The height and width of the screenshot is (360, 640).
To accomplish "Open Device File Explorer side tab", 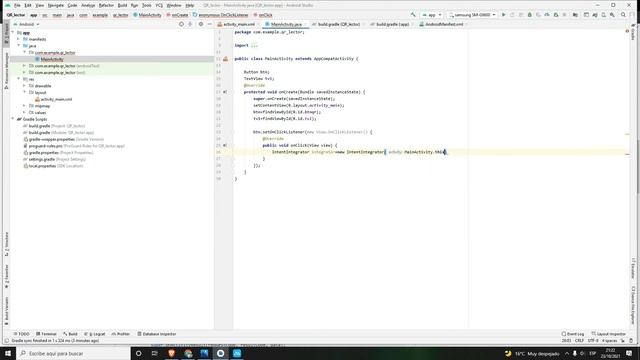I will coord(633,305).
